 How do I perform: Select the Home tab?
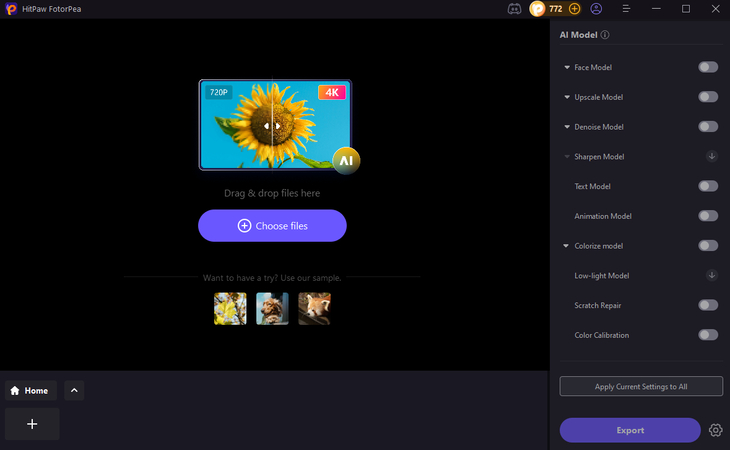[30, 391]
